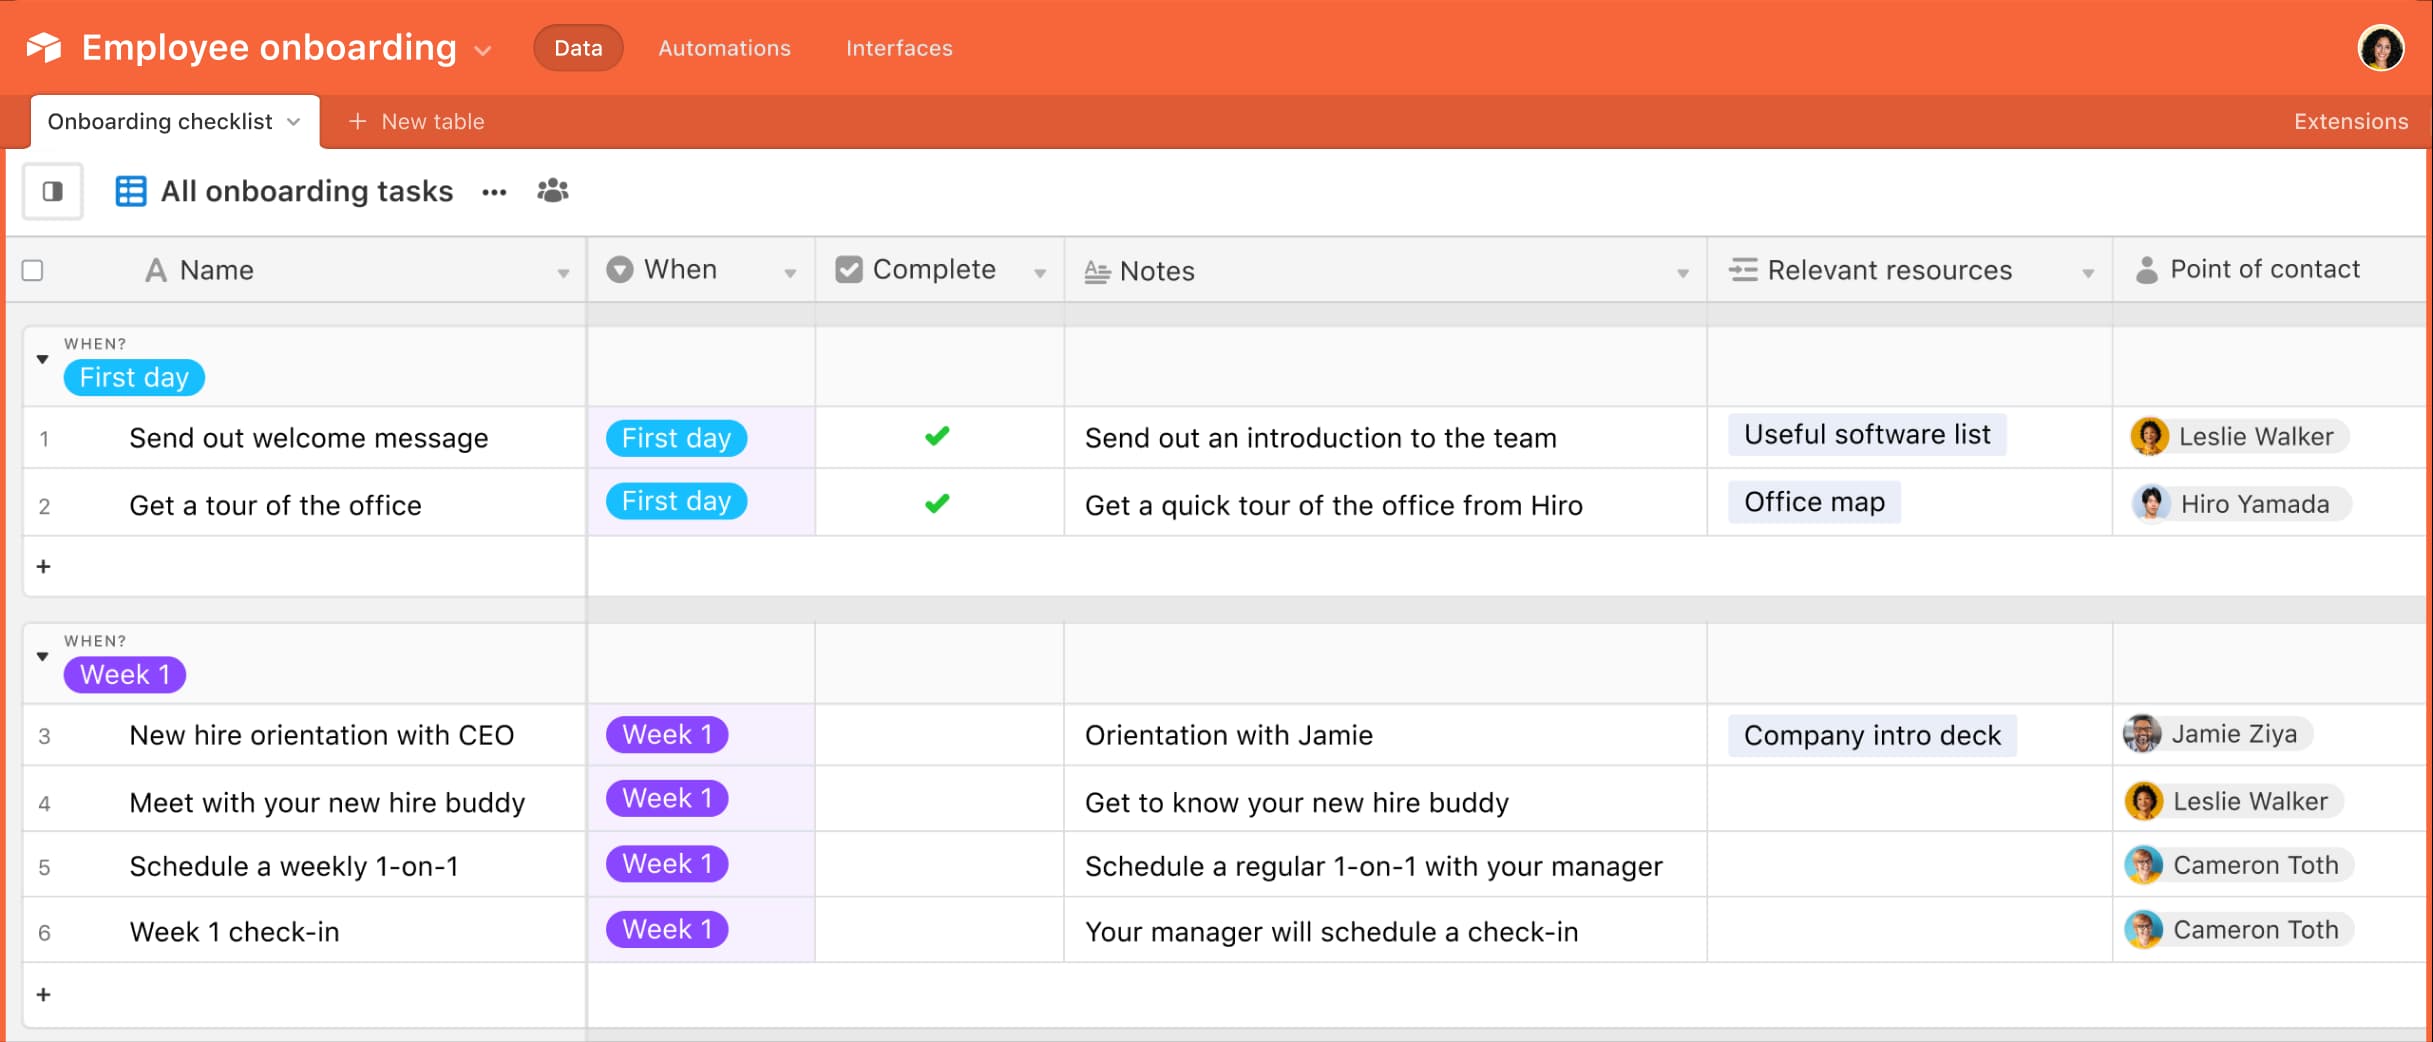
Task: Tick the select-all rows checkbox
Action: tap(33, 270)
